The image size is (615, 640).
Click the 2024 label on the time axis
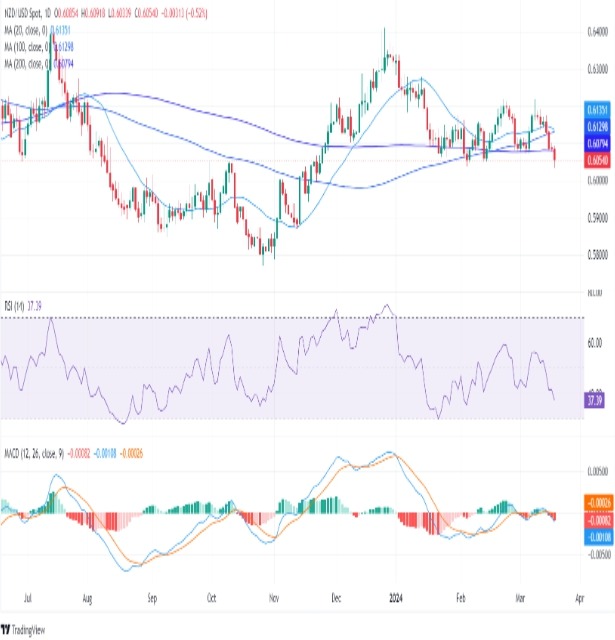click(x=399, y=592)
